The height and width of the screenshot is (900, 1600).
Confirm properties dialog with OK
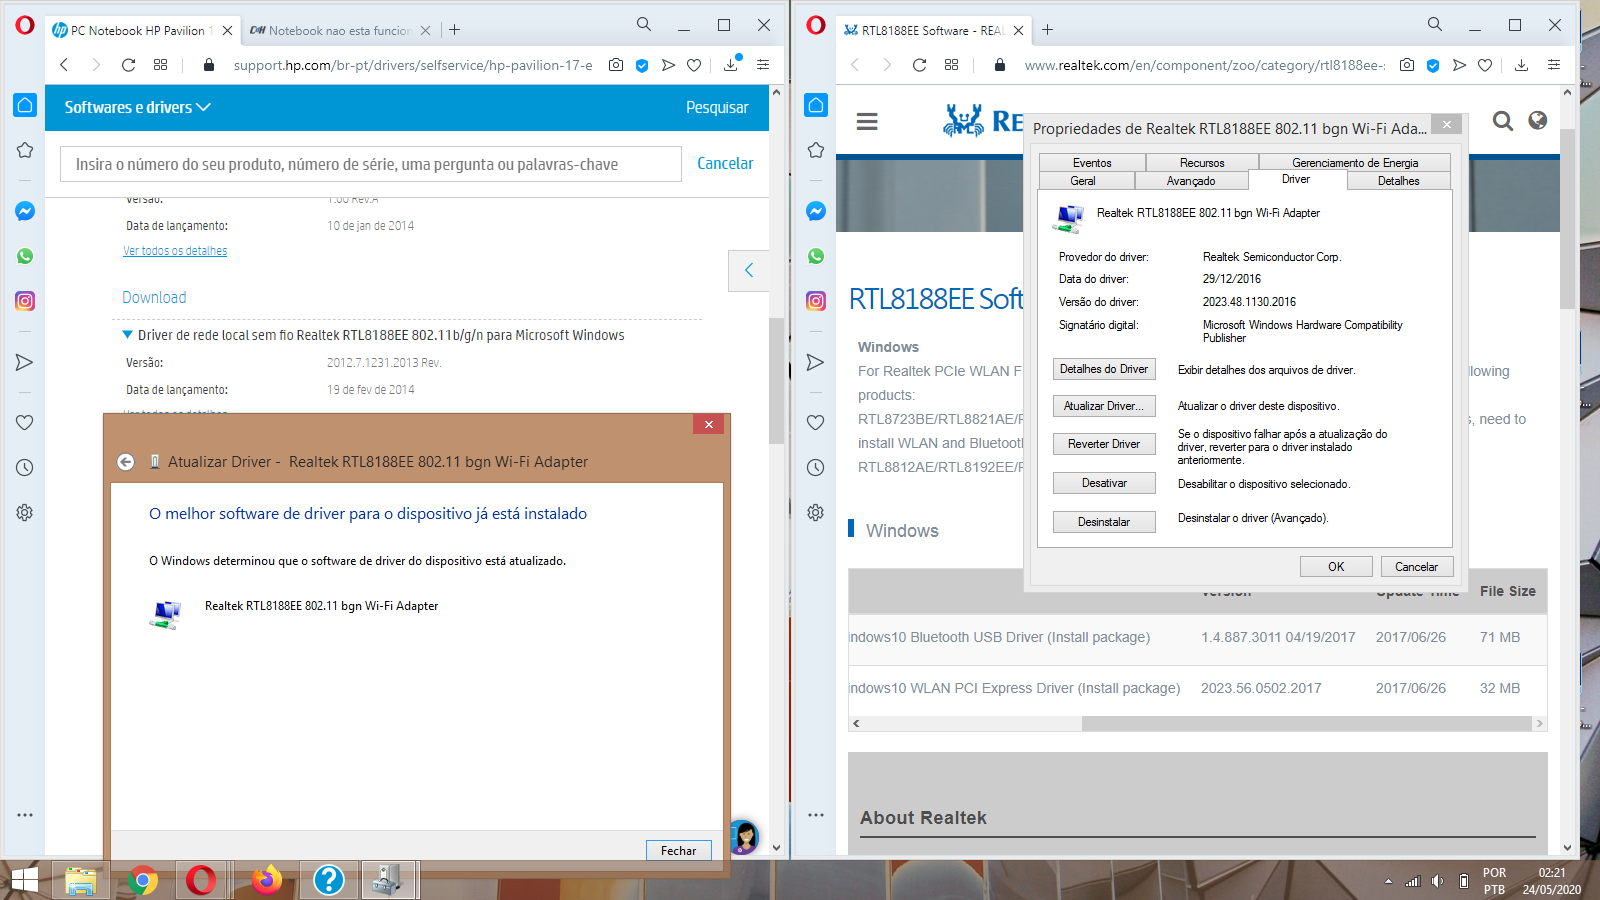point(1336,567)
